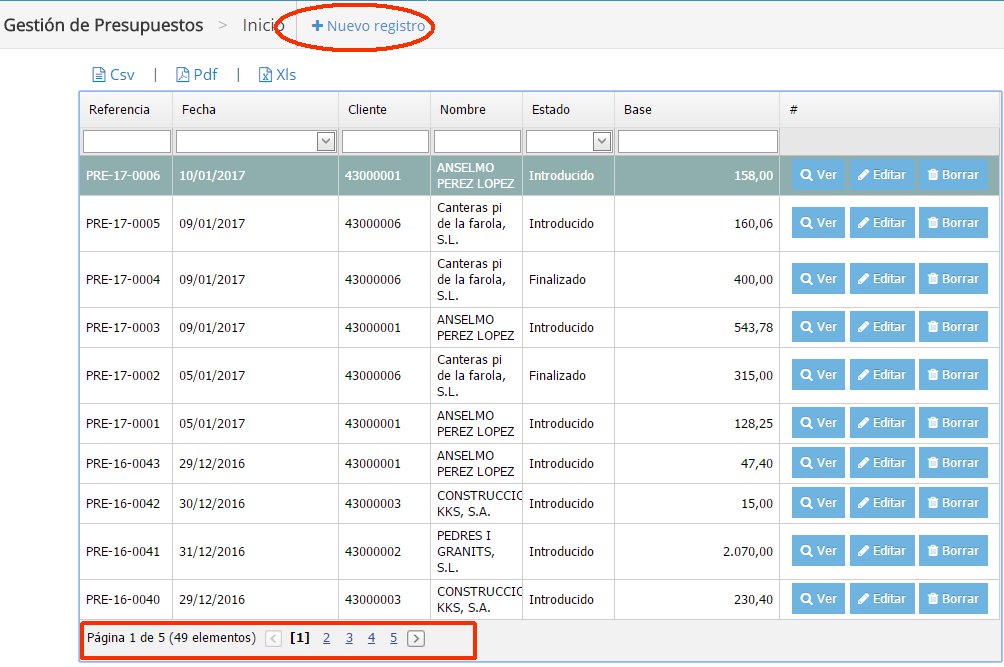Edit budget PRE-17-0004
The image size is (1004, 667).
click(882, 278)
